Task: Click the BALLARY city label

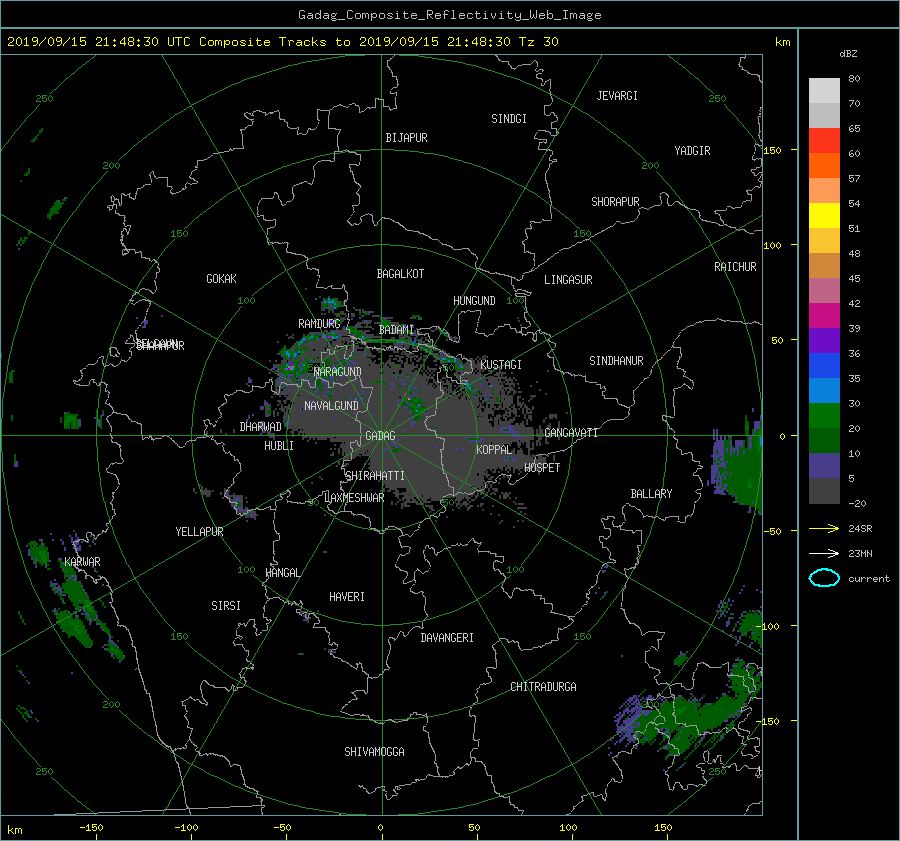Action: (x=651, y=494)
